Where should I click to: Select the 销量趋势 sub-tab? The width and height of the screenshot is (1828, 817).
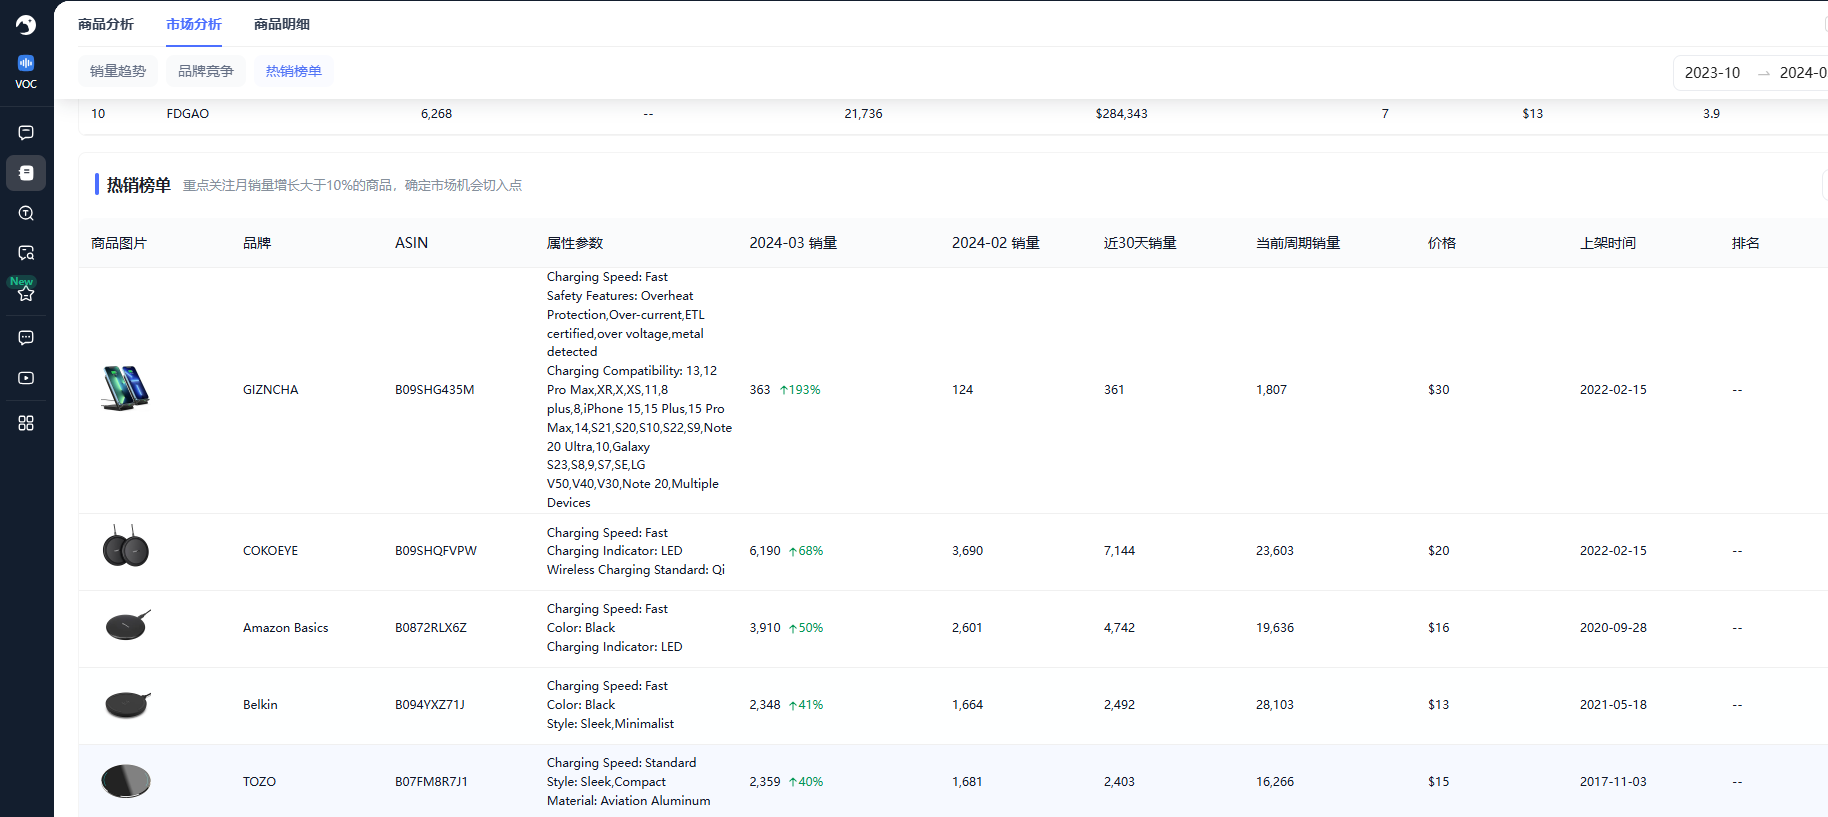coord(118,71)
